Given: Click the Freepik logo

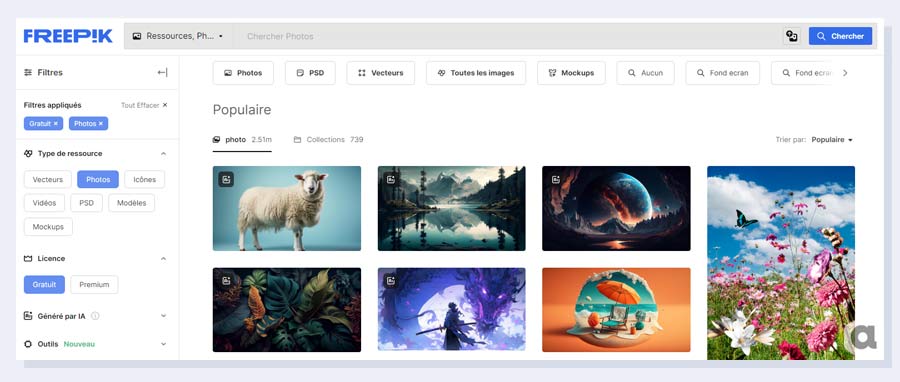Looking at the screenshot, I should pos(68,36).
